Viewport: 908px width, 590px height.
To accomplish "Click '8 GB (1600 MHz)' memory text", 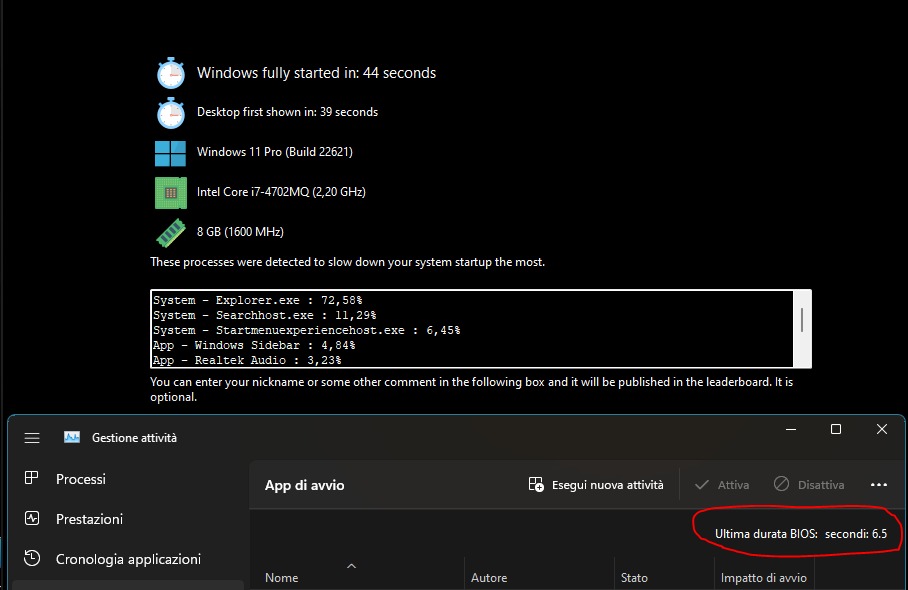I will [x=240, y=232].
